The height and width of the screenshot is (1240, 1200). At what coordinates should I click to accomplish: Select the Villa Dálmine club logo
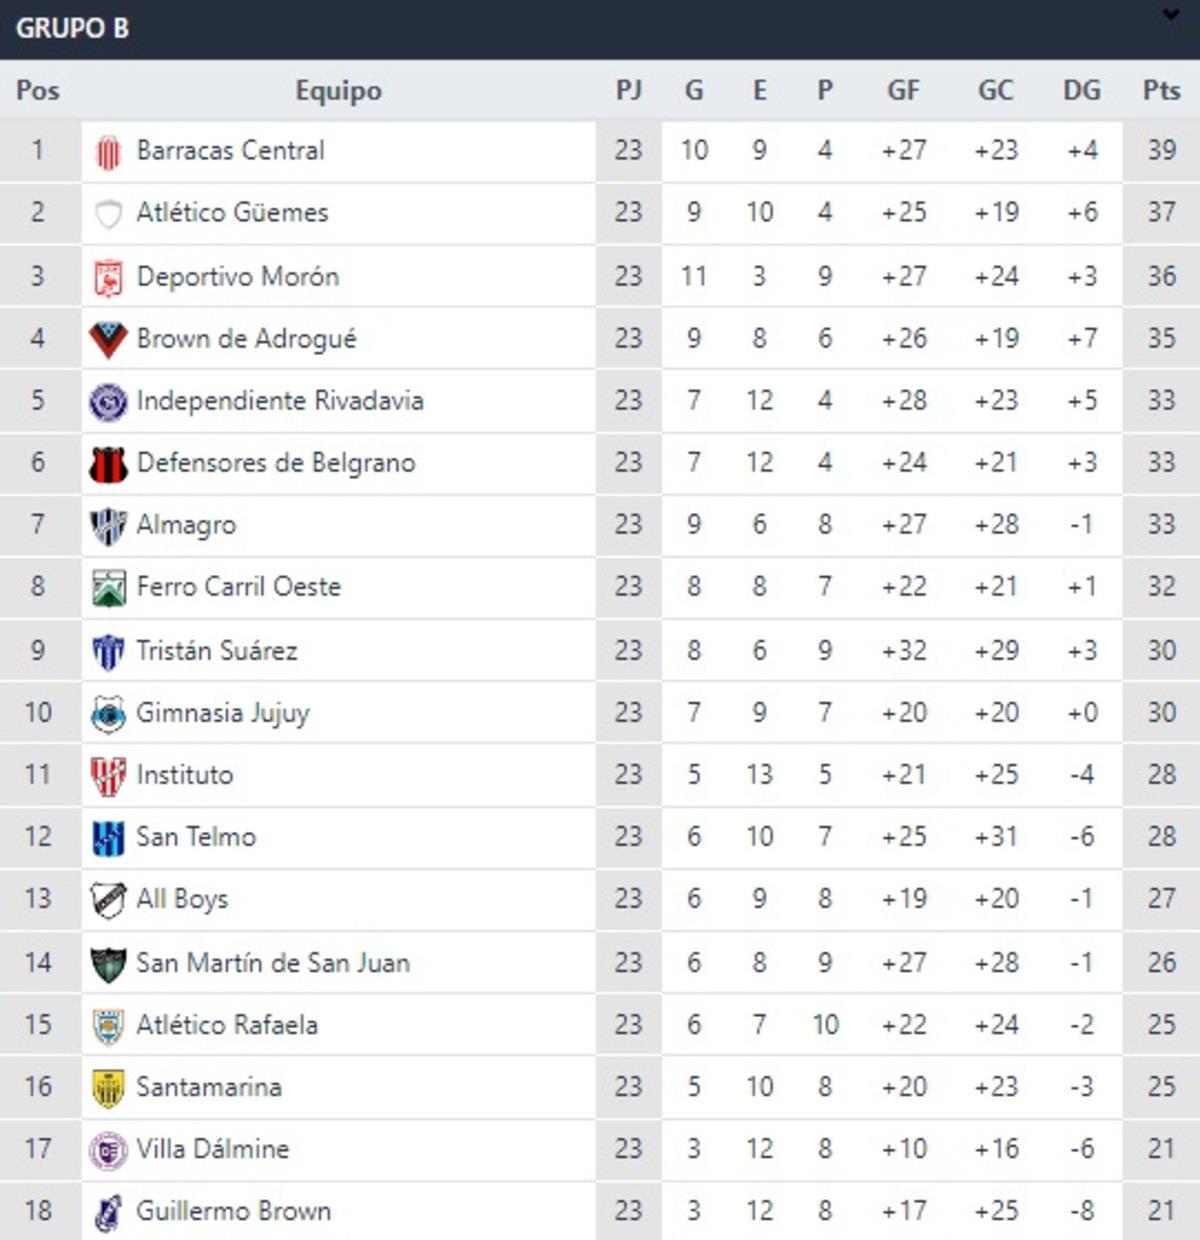110,1148
